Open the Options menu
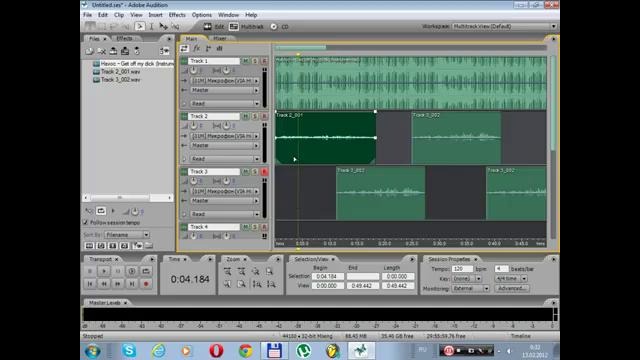Screen dimensions: 640x360 click(202, 15)
